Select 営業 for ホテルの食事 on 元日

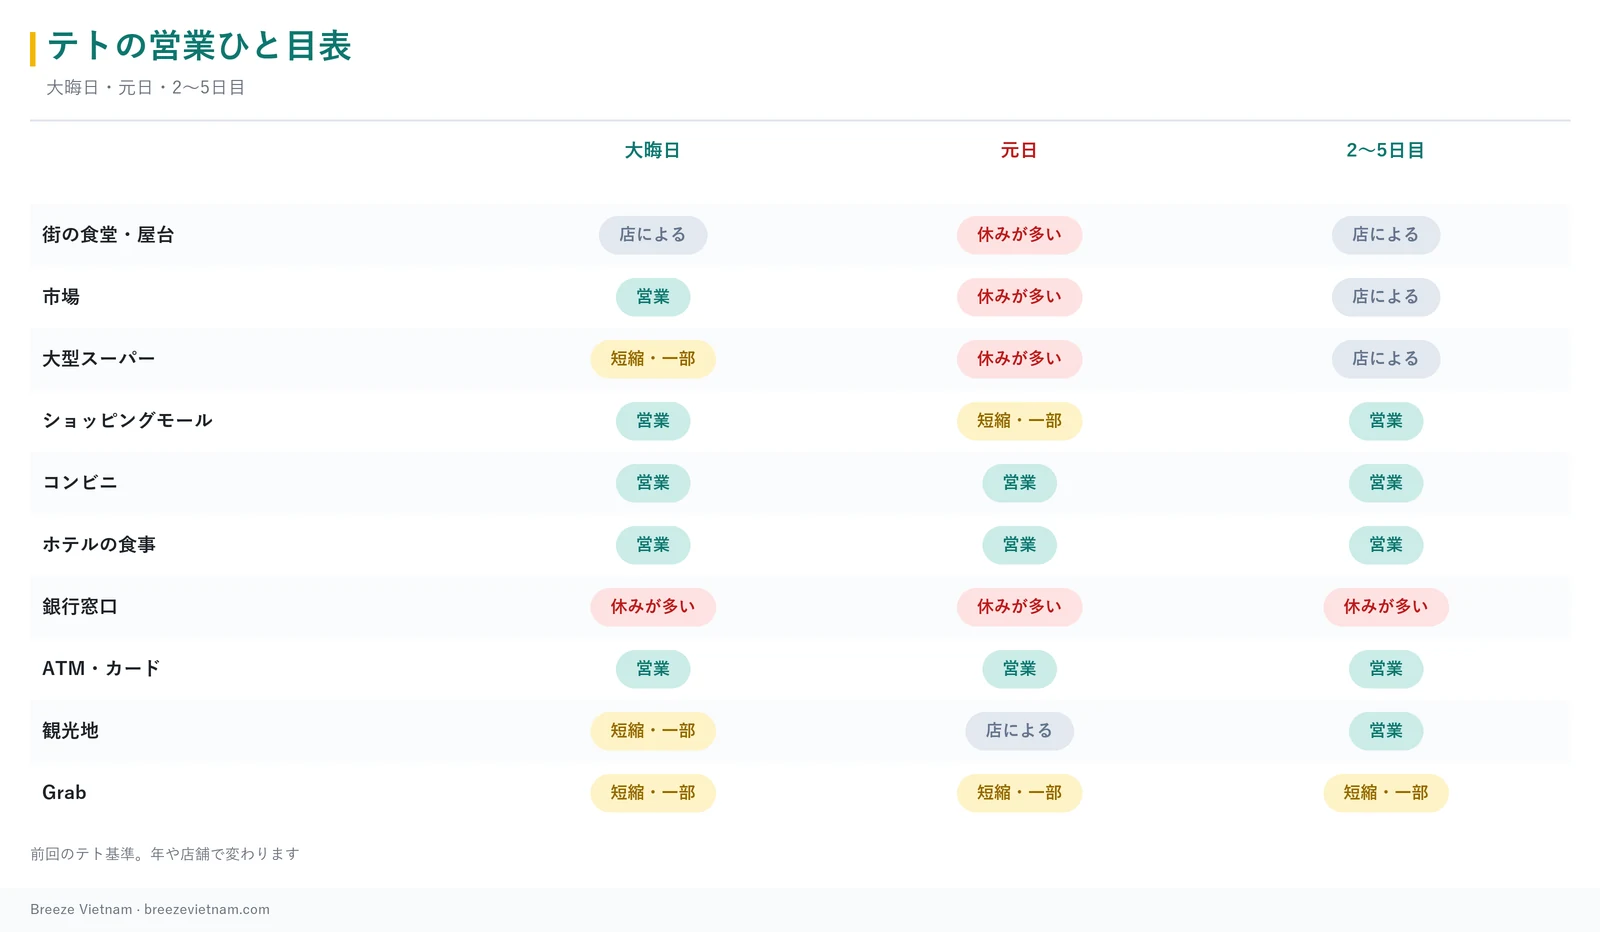1019,545
